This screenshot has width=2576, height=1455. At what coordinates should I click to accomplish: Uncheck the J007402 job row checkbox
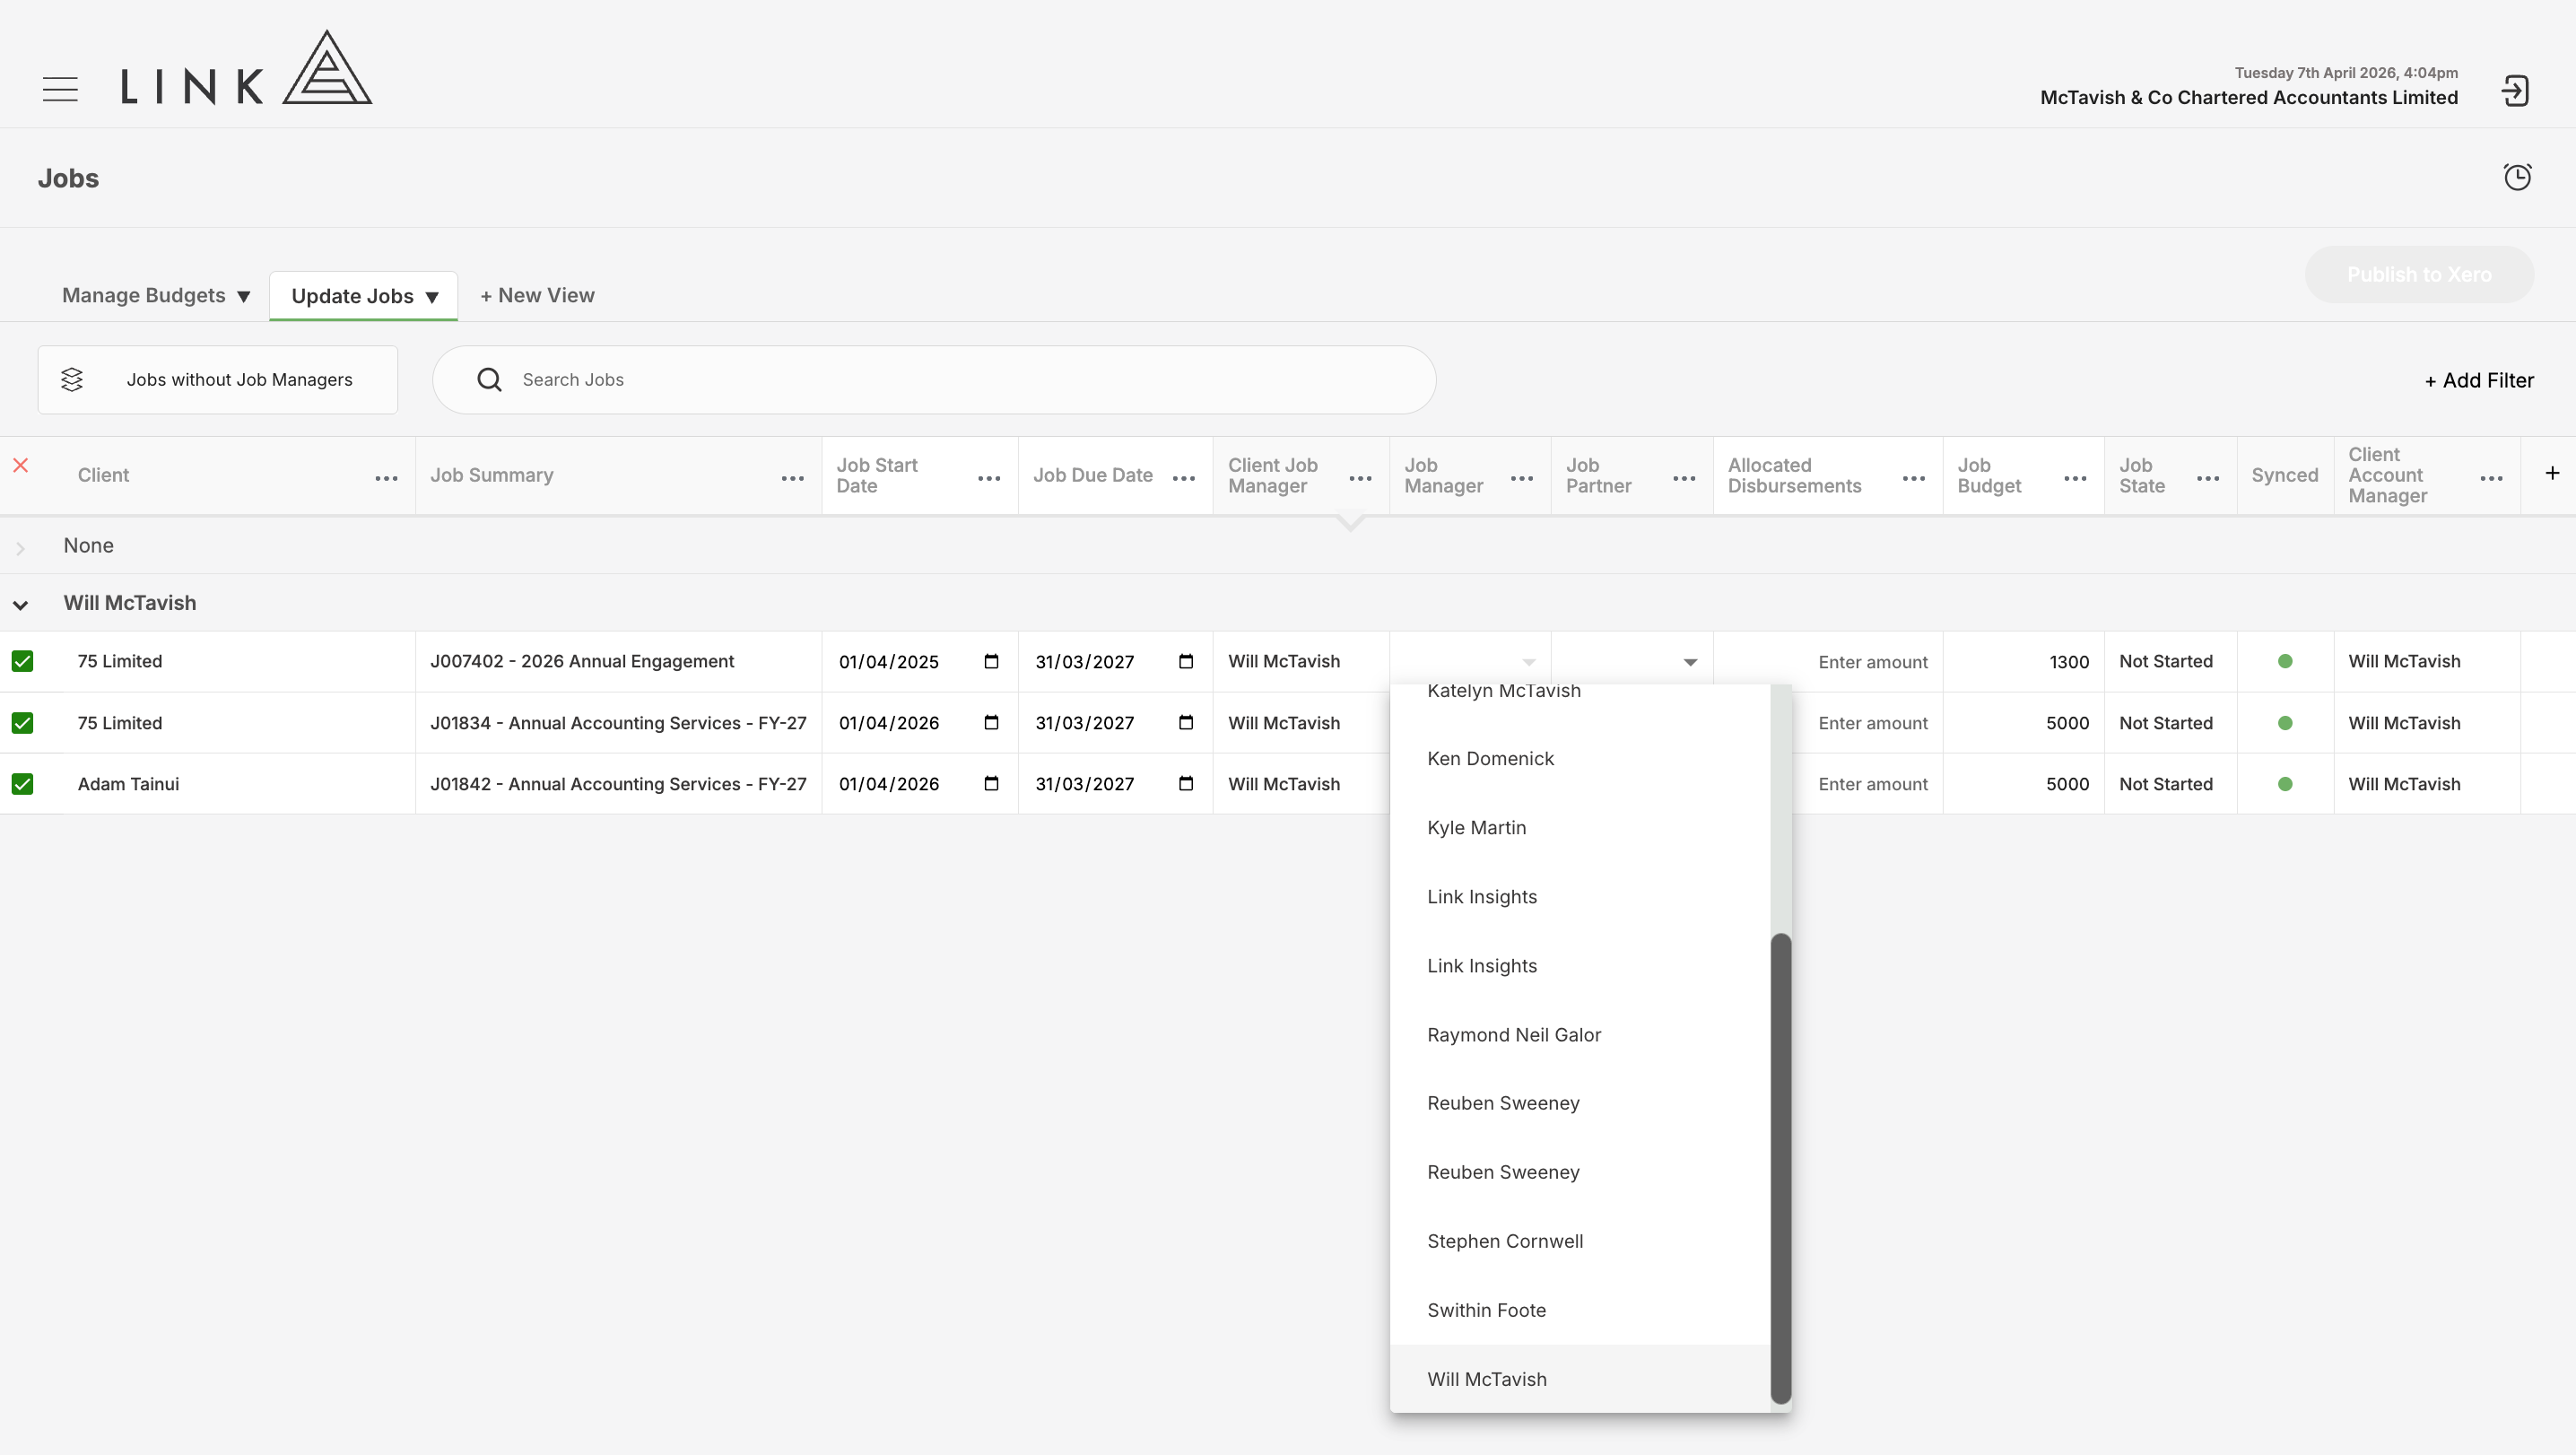pos(22,661)
